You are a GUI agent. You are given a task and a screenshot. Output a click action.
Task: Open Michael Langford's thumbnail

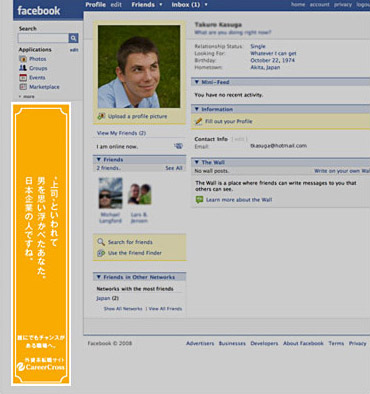click(x=110, y=193)
